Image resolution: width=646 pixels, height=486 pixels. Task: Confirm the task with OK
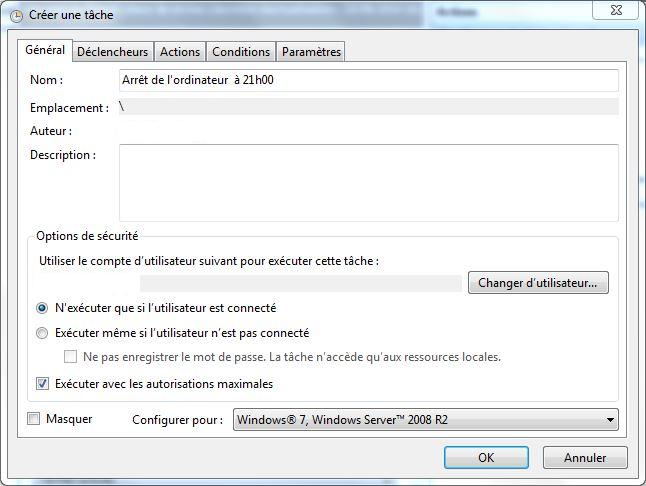tap(486, 458)
